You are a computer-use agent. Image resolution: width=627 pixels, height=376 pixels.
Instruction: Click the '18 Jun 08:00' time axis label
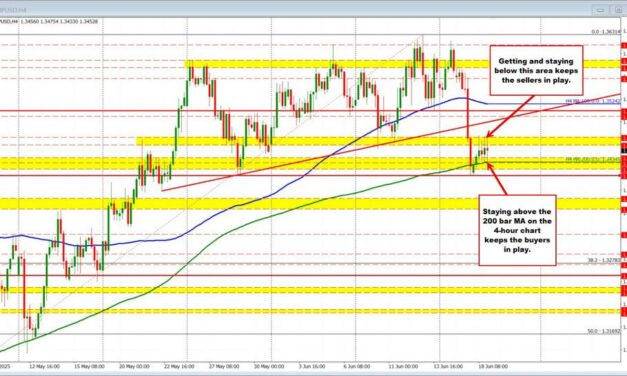click(493, 366)
